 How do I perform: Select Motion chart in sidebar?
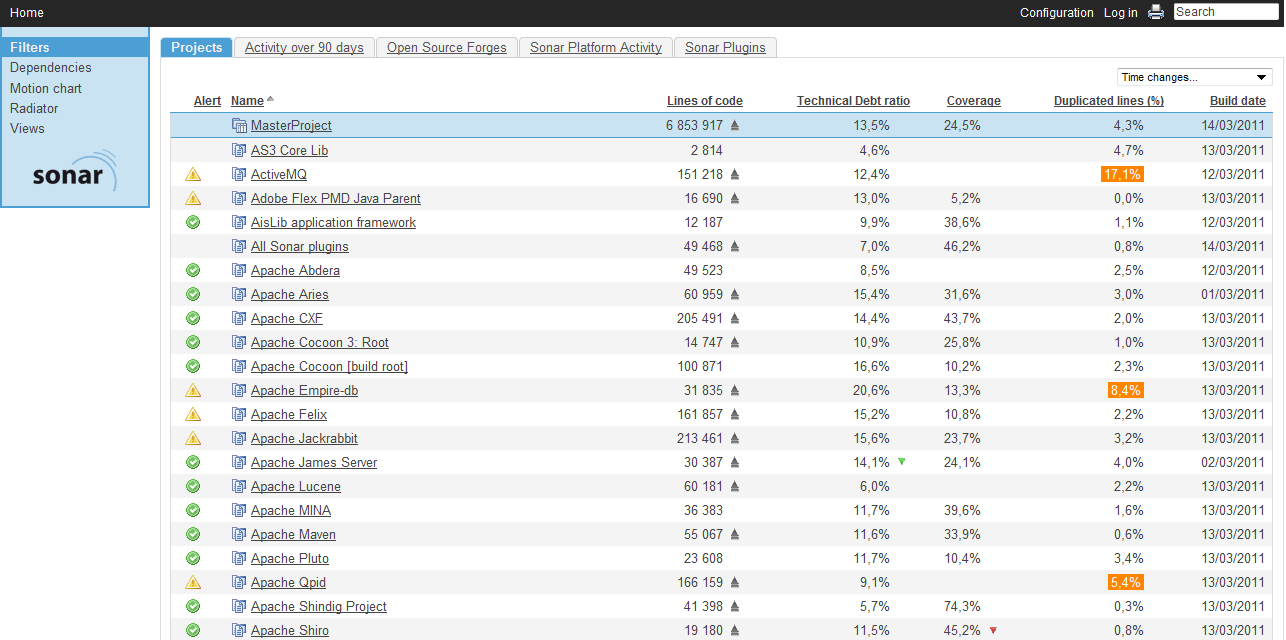(x=46, y=88)
